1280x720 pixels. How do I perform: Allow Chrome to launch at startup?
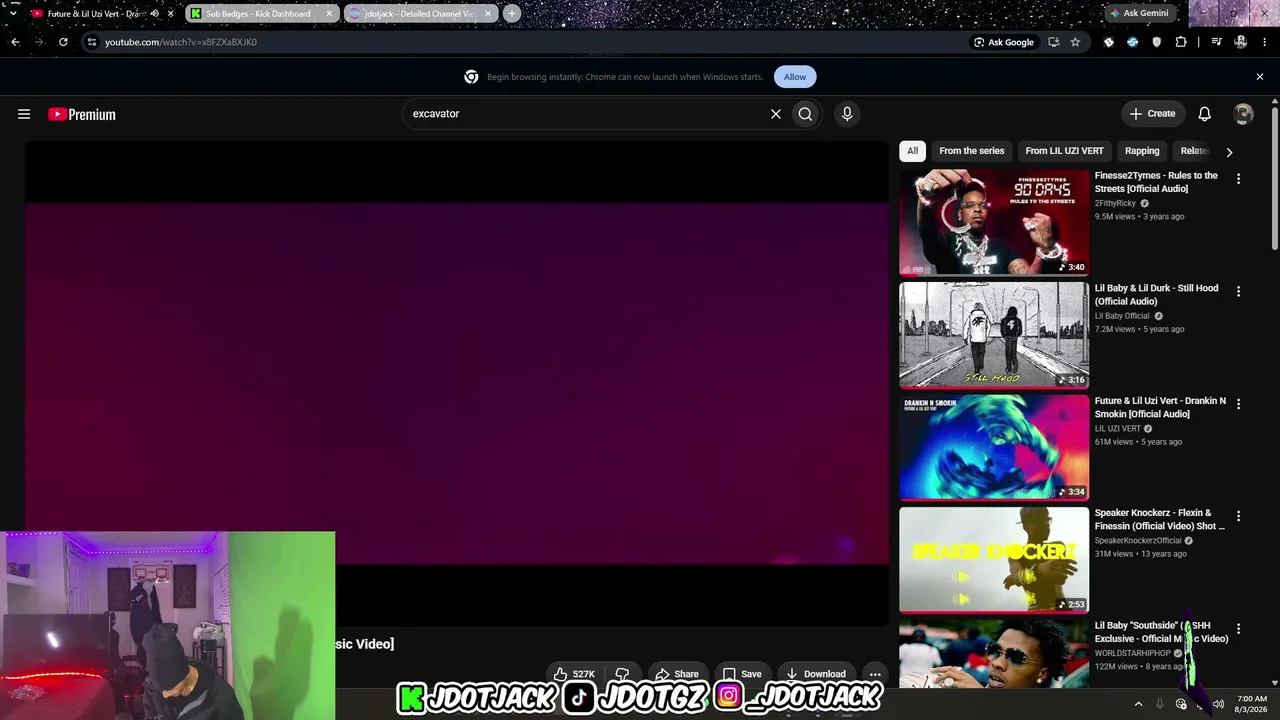(795, 77)
